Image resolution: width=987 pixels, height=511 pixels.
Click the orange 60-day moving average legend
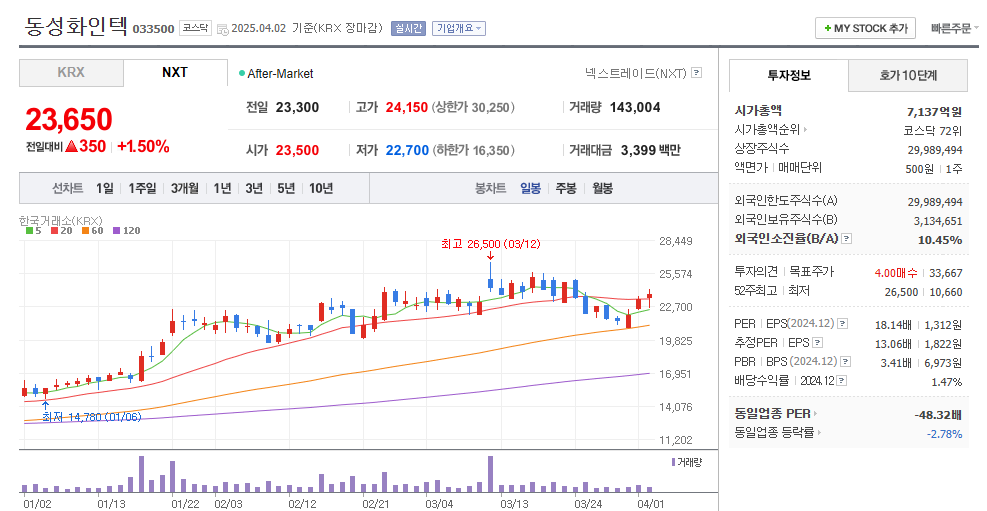click(x=93, y=231)
